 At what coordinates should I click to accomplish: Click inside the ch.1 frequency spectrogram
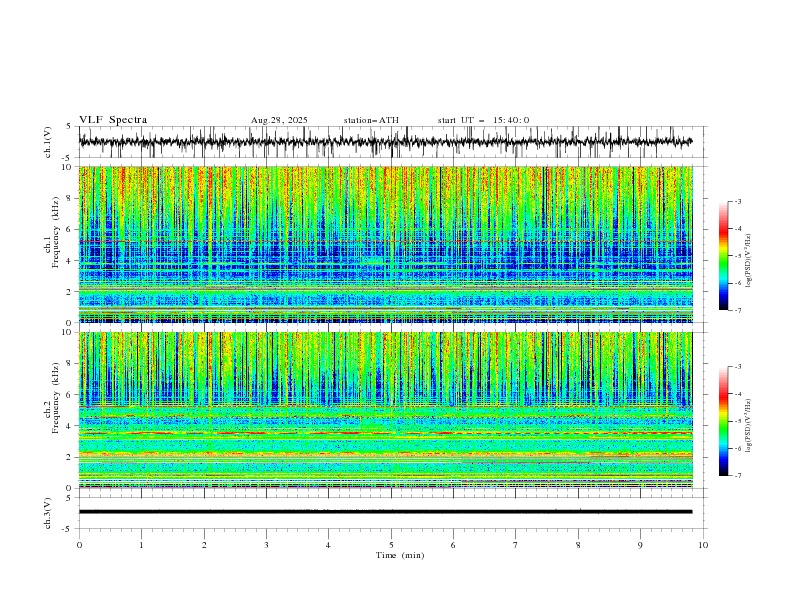pyautogui.click(x=386, y=244)
